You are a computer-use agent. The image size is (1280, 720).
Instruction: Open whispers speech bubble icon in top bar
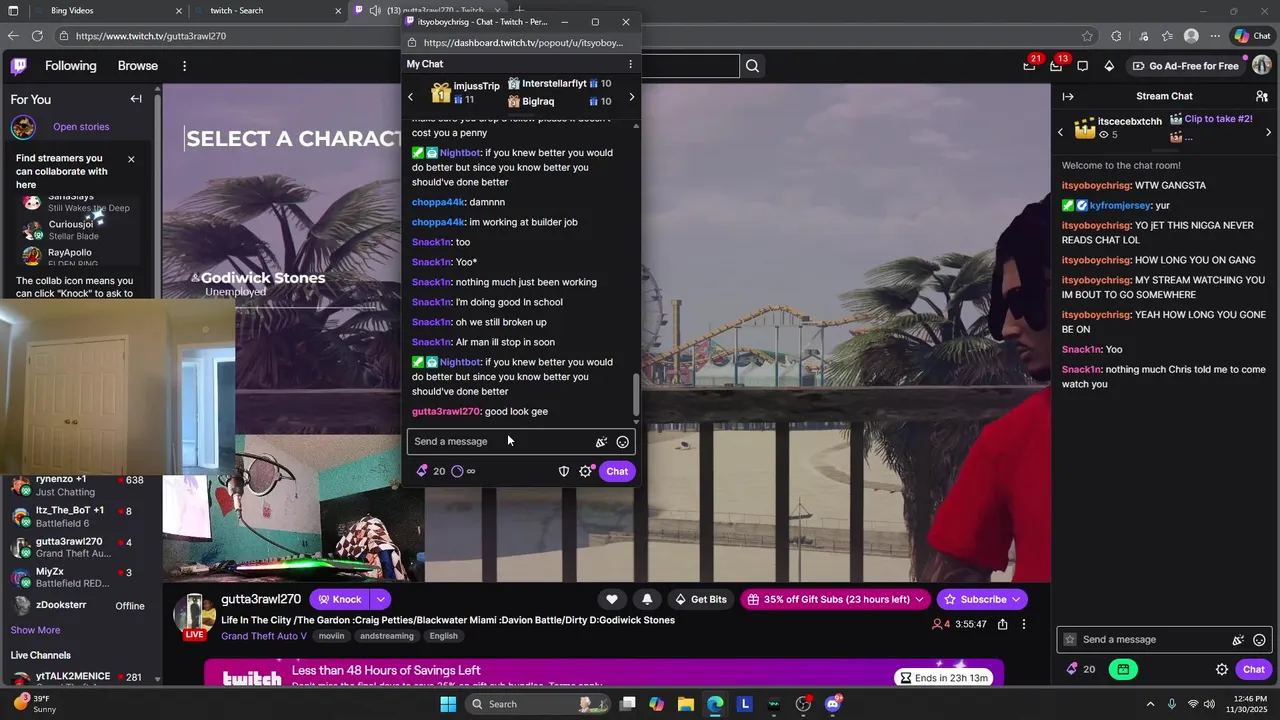pyautogui.click(x=1082, y=66)
